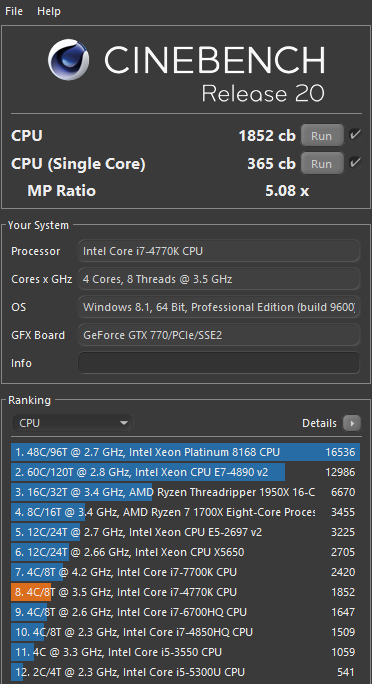
Task: Click the Details label in Ranking
Action: [319, 423]
